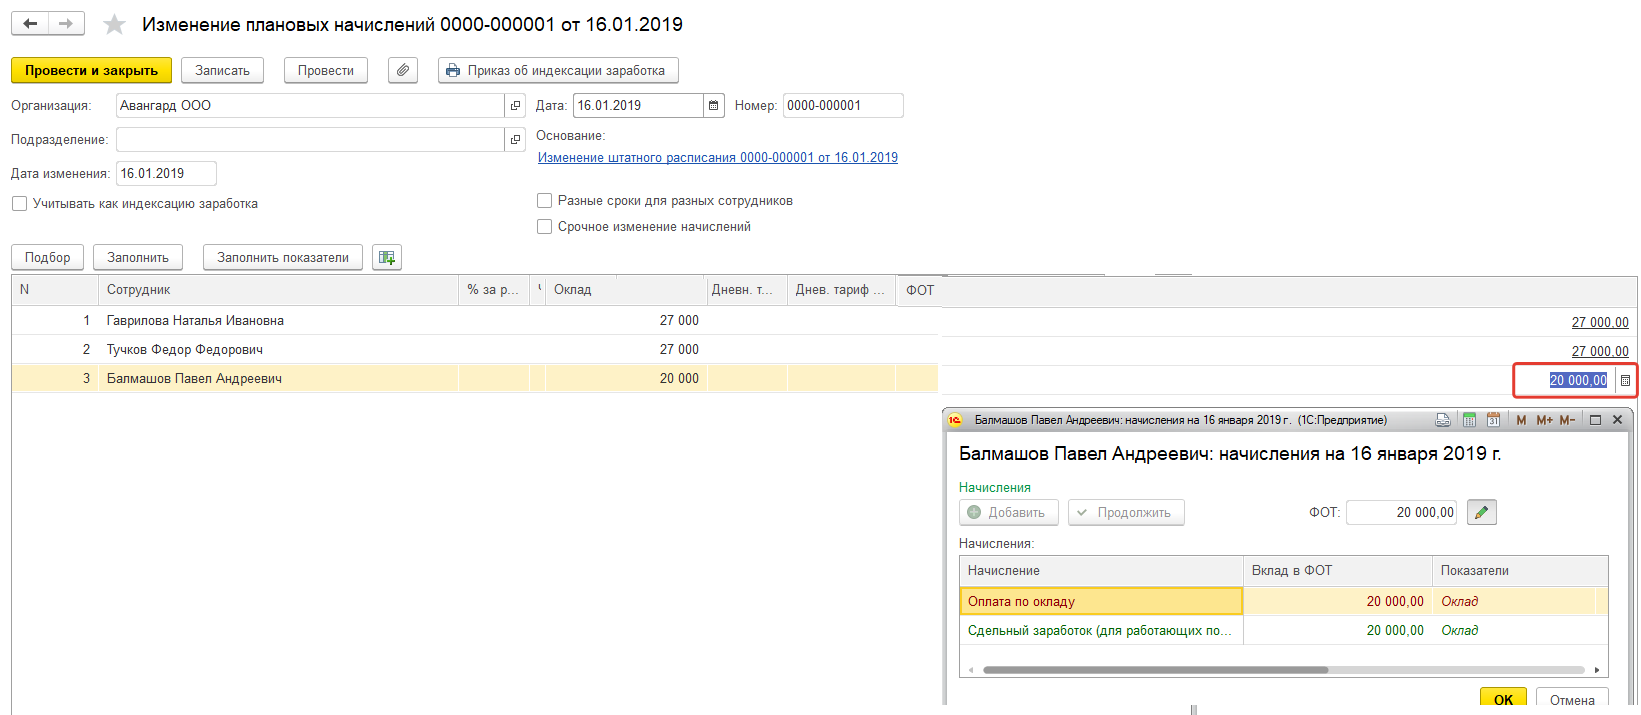Click the M+ memory button

click(1544, 421)
